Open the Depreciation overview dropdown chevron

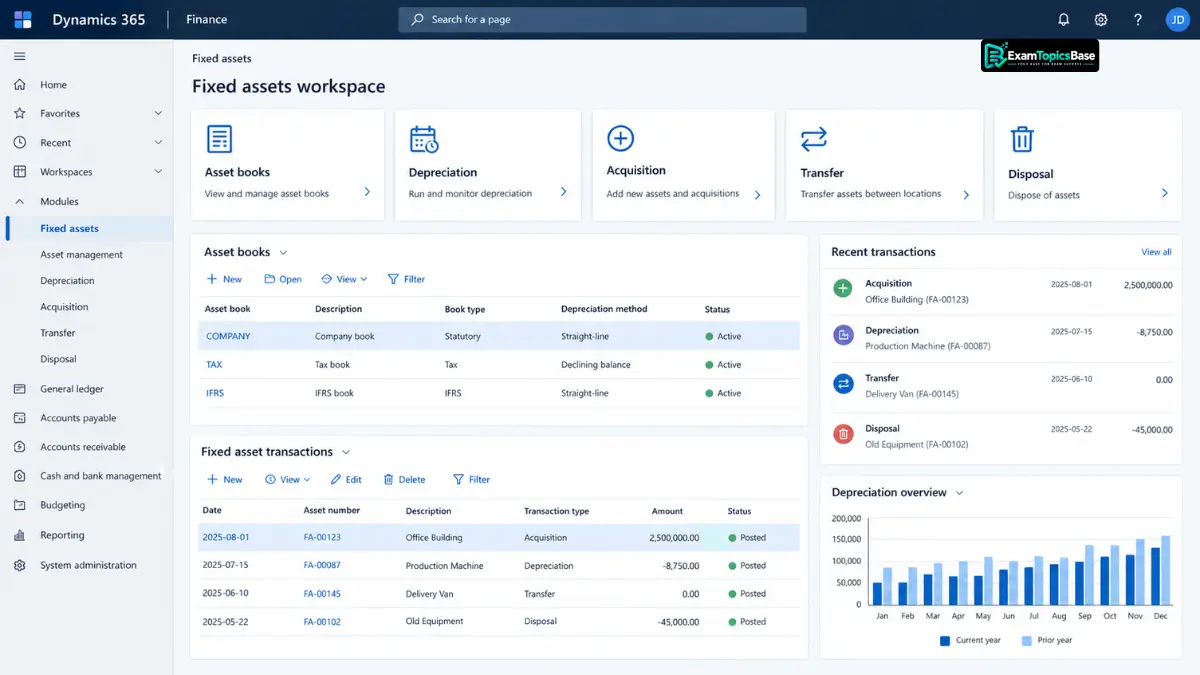[959, 493]
